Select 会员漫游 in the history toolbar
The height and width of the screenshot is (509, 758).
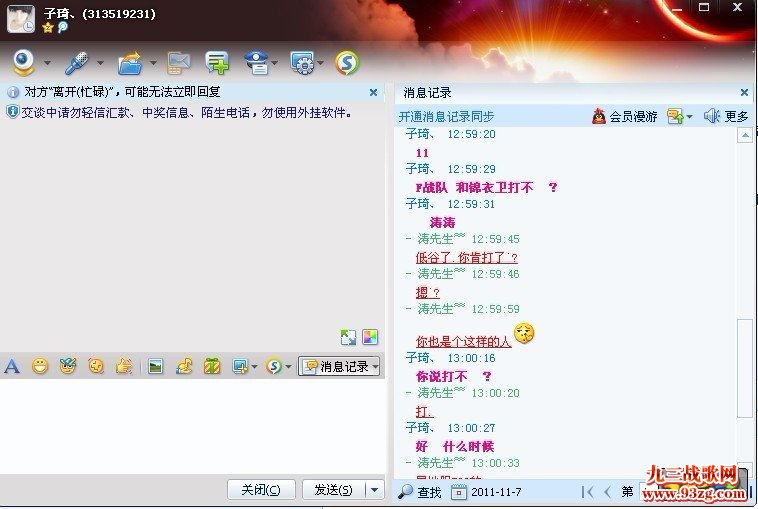625,116
